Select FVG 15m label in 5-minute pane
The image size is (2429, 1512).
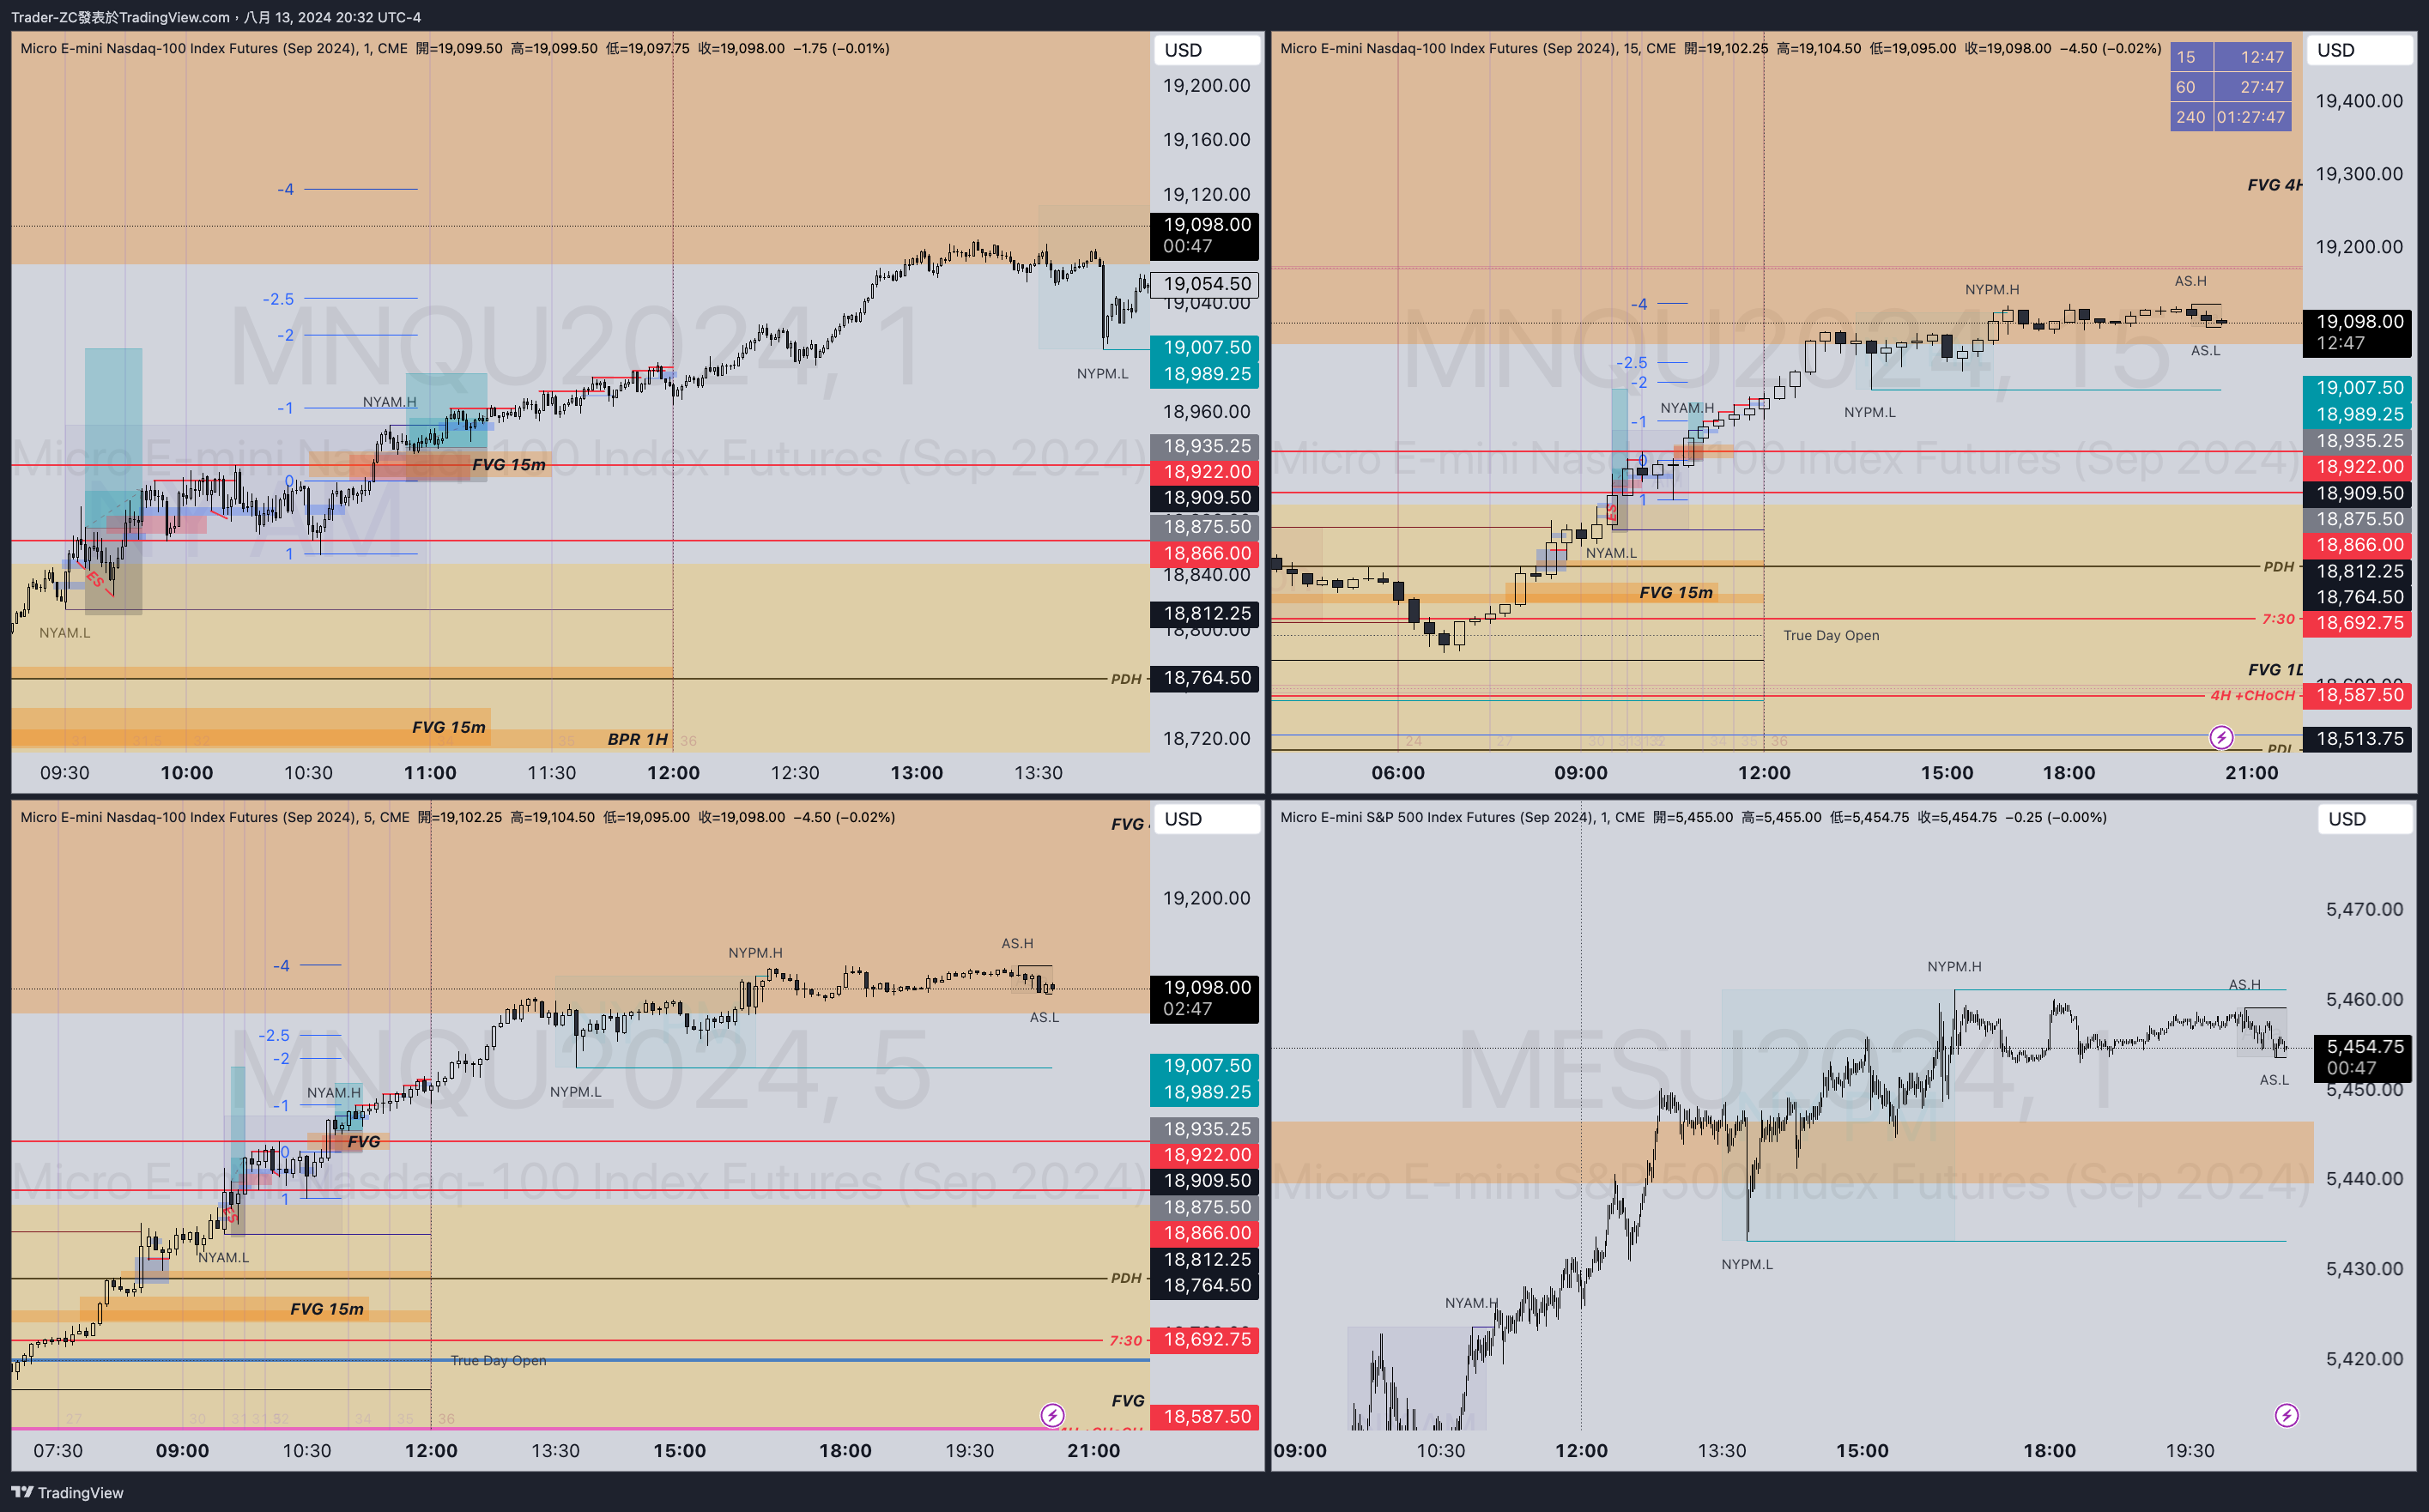(327, 1309)
